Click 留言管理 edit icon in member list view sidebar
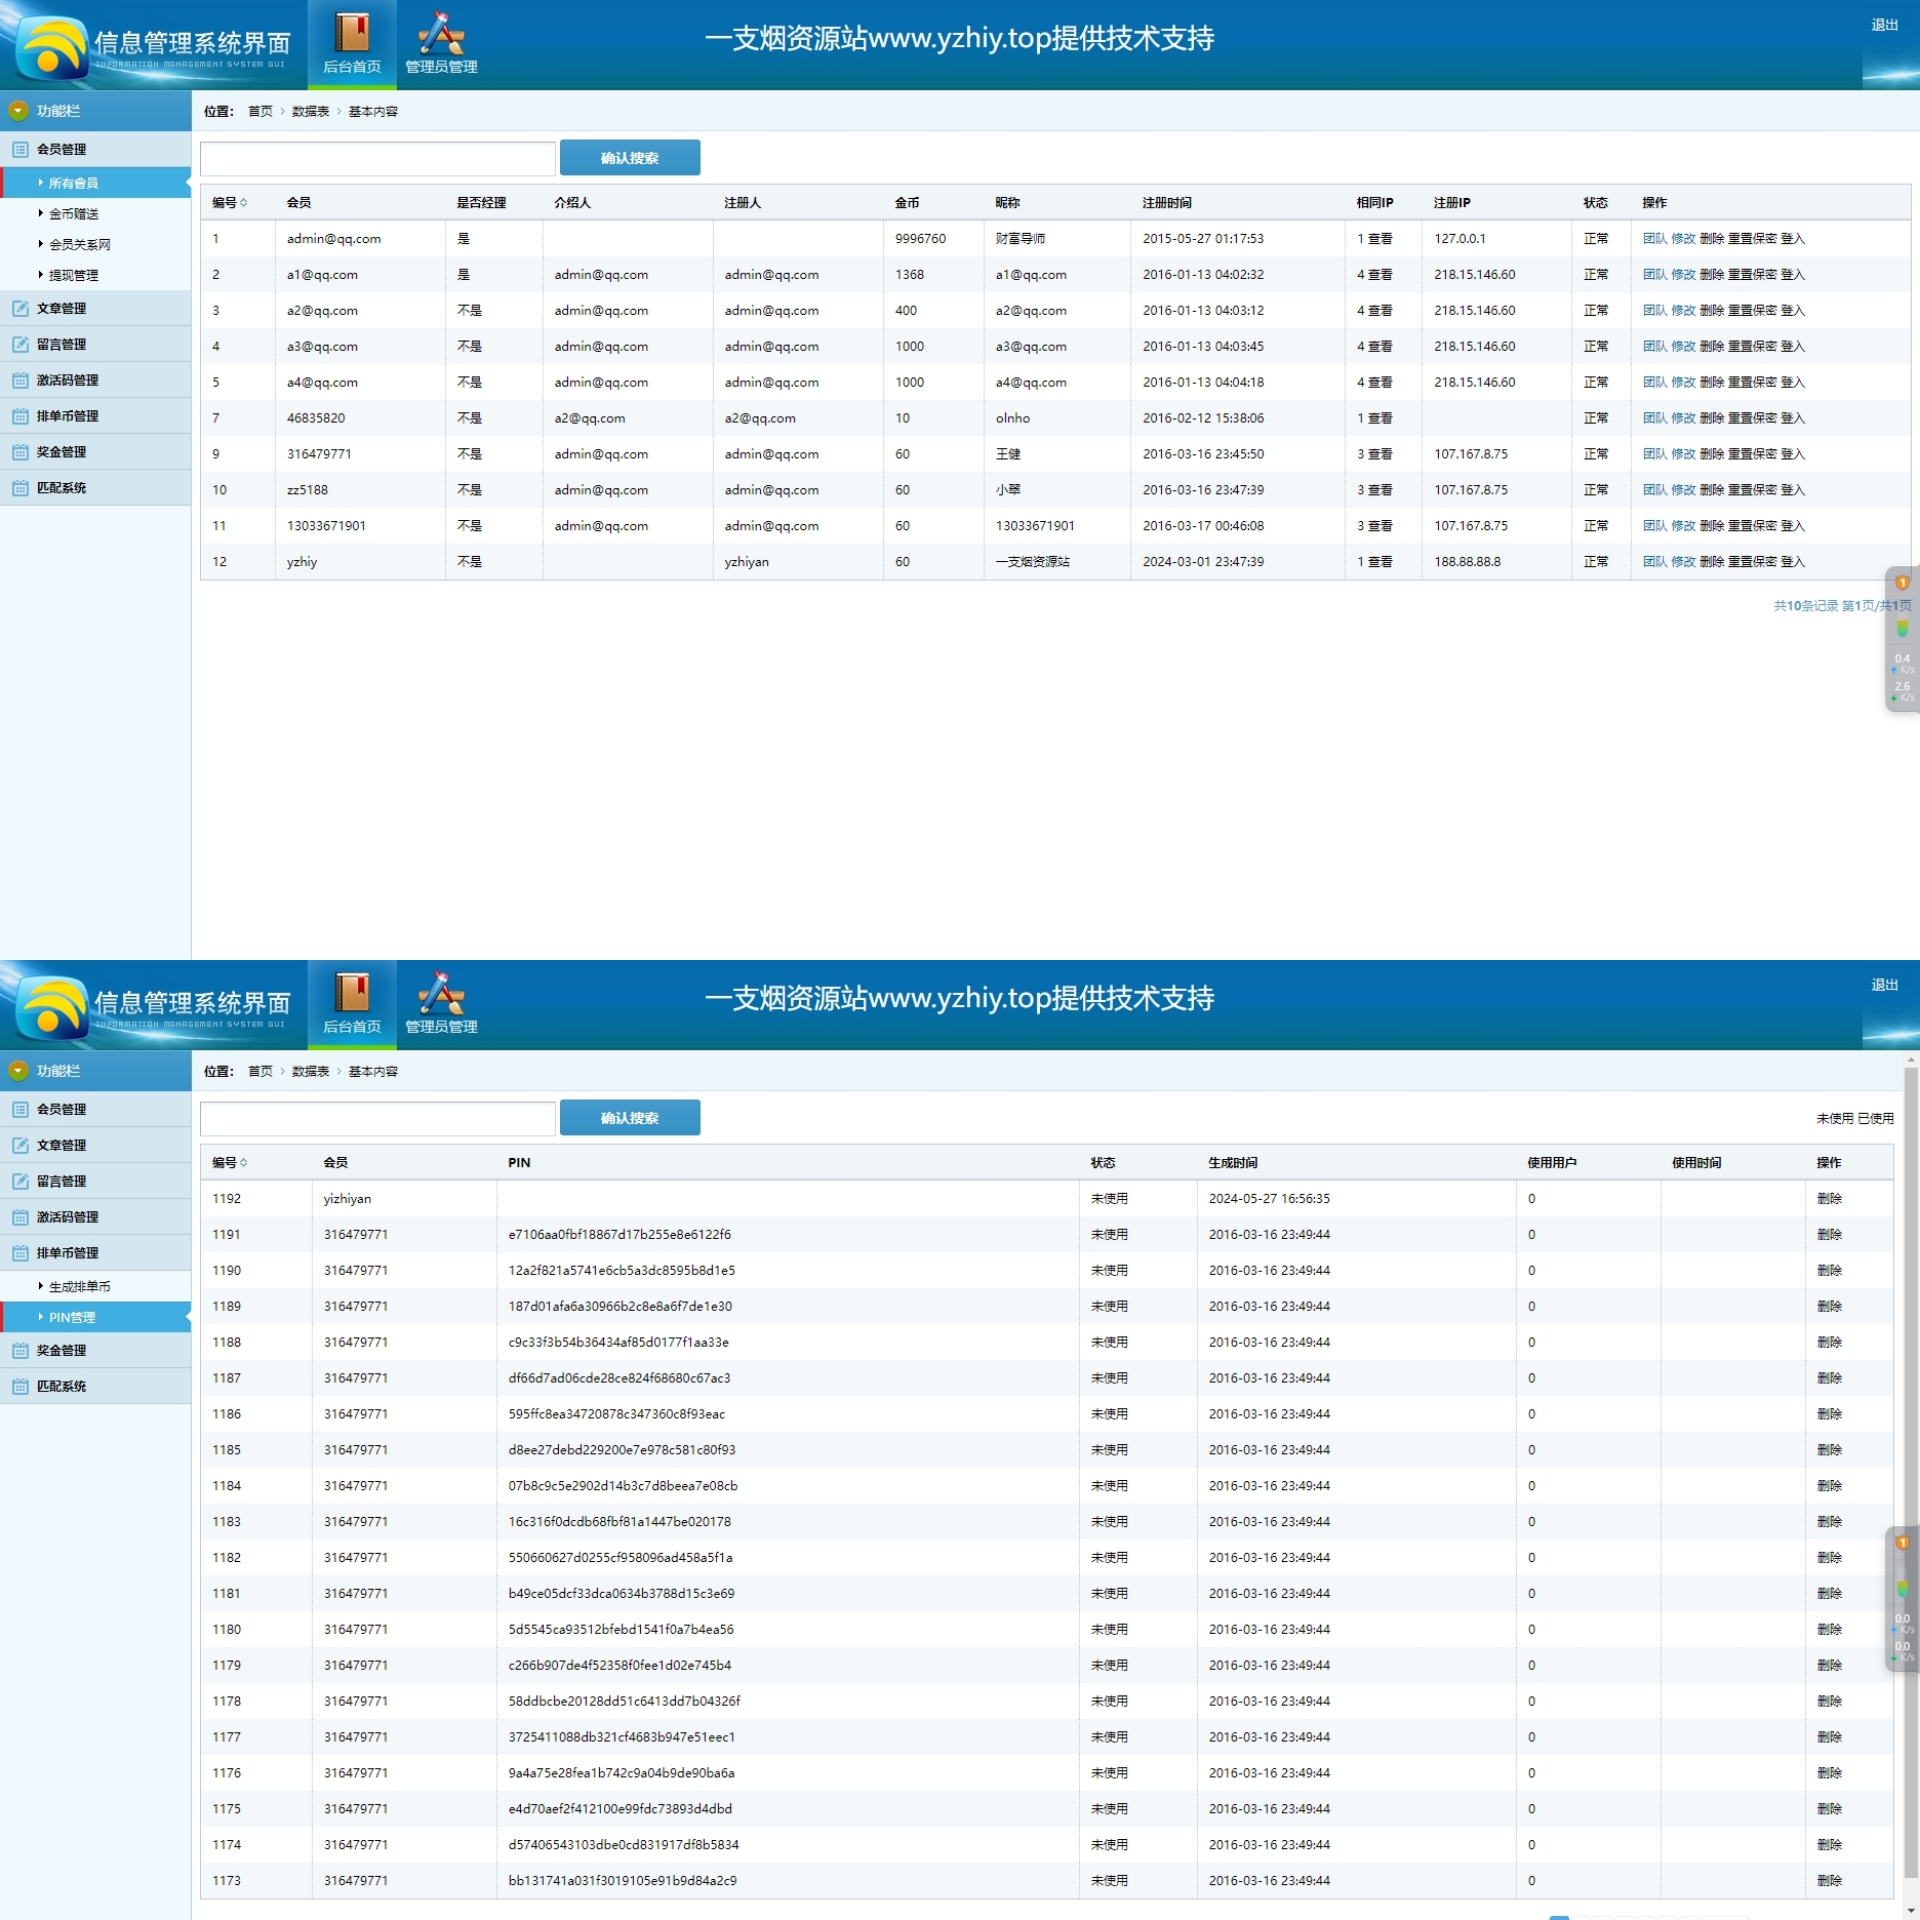This screenshot has width=1920, height=1920. (x=20, y=344)
